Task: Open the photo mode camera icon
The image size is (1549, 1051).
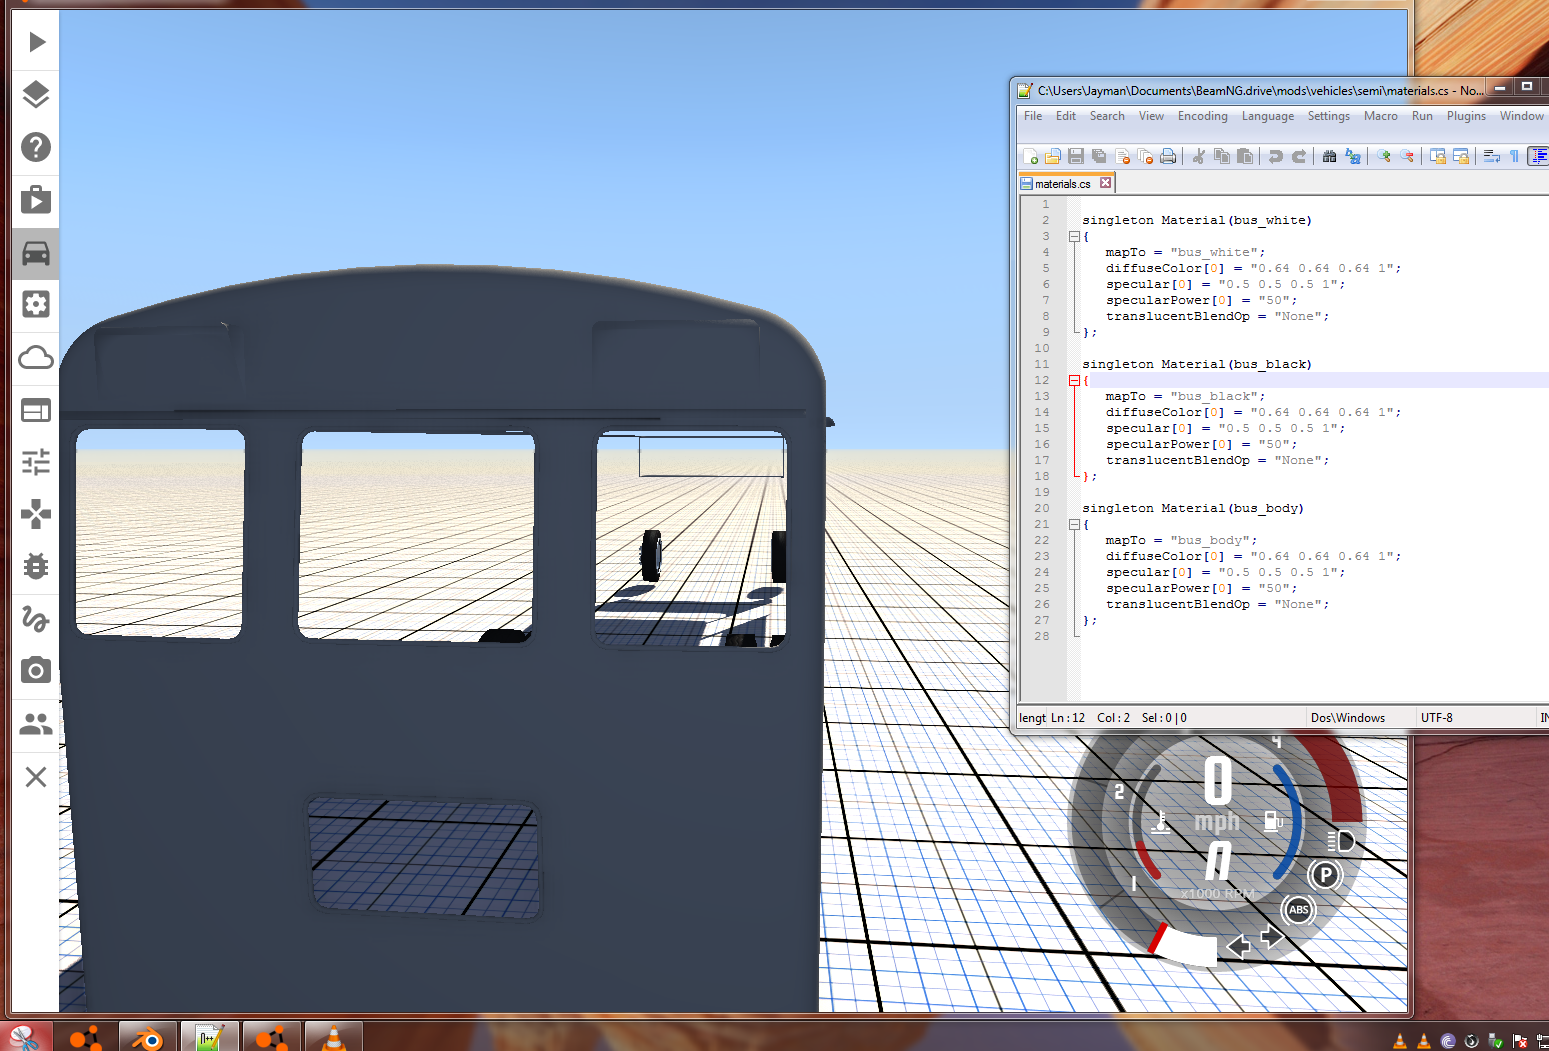Action: [36, 670]
